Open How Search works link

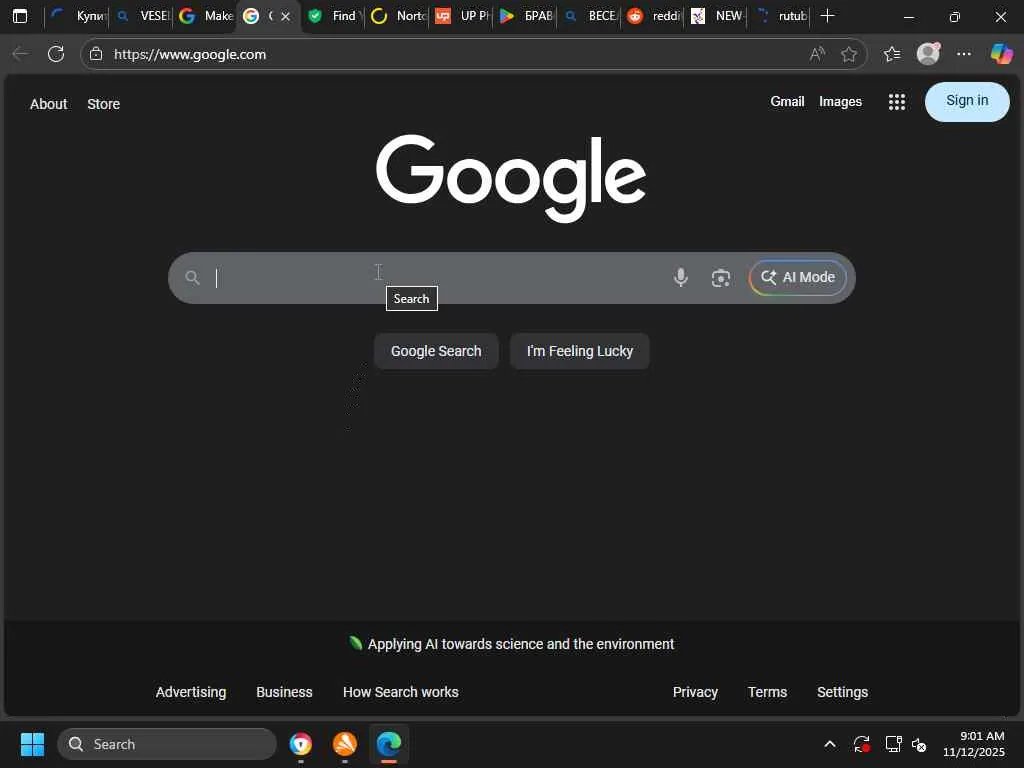[400, 692]
